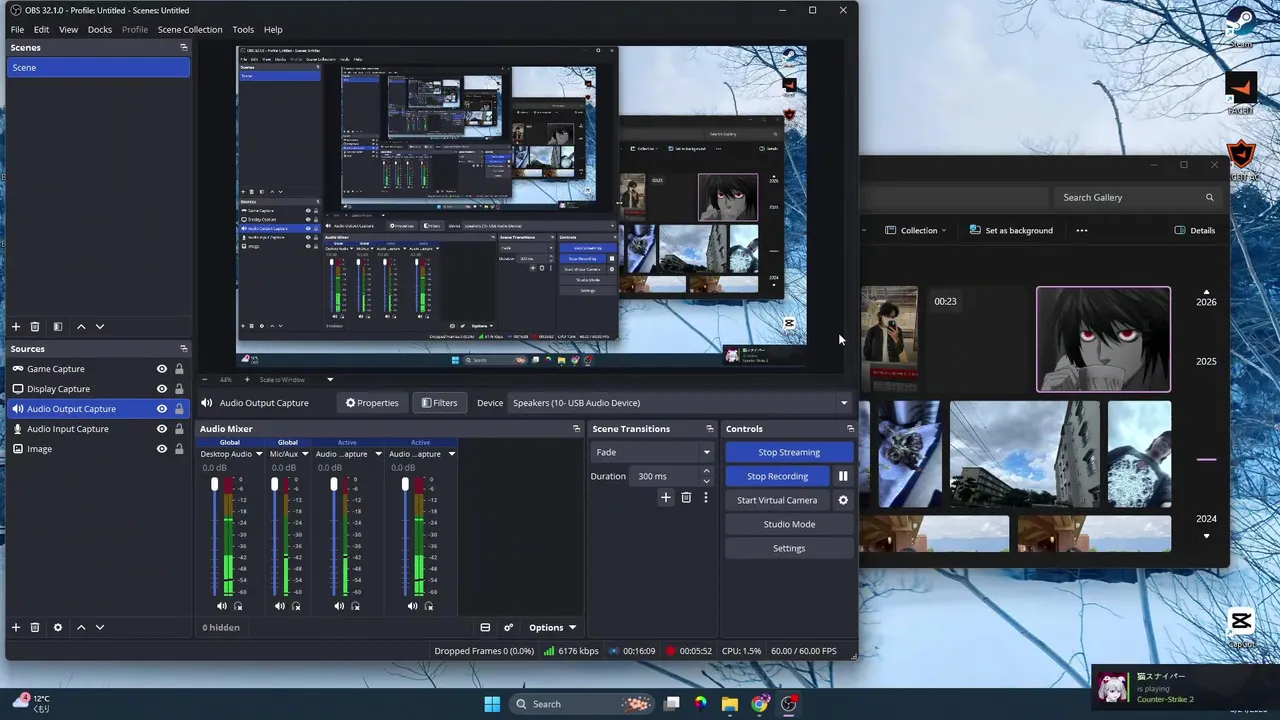Open the Edit menu
1280x720 pixels.
click(41, 29)
